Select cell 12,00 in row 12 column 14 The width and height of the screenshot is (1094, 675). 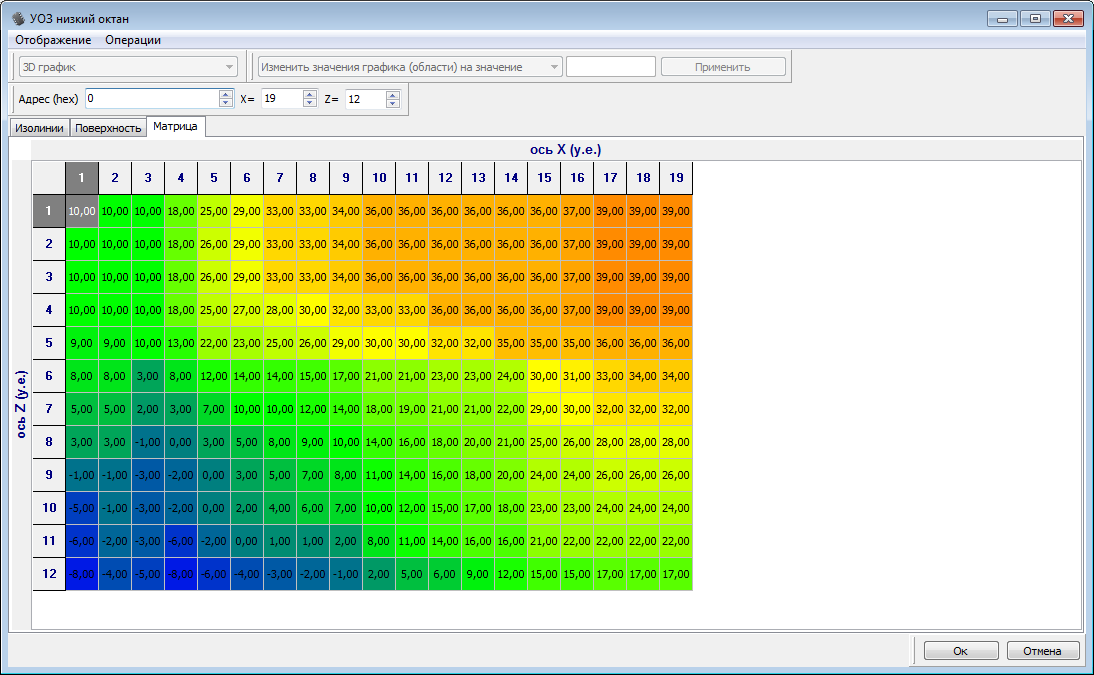[x=511, y=574]
